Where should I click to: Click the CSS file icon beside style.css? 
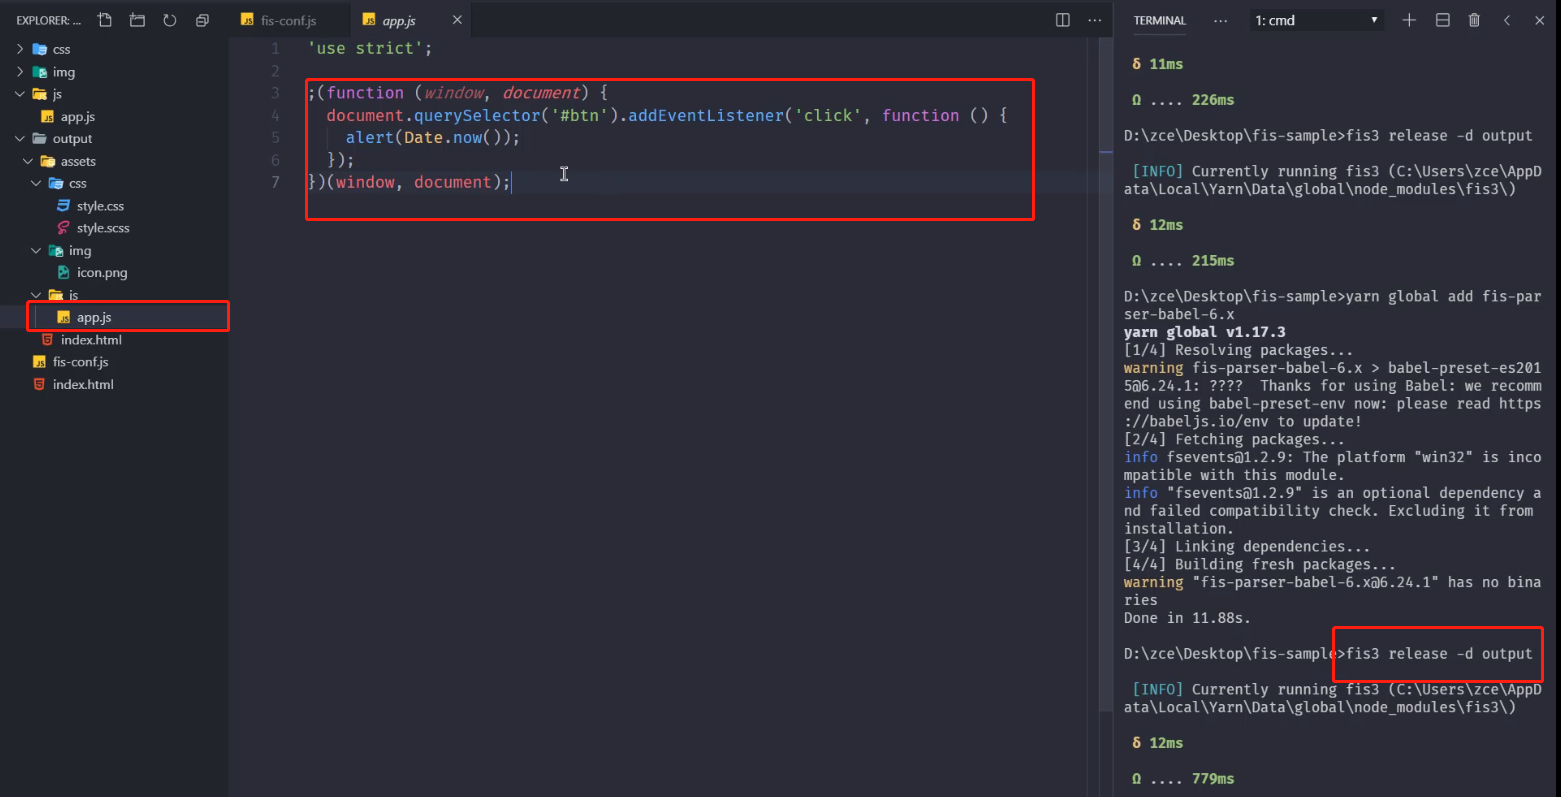[64, 206]
